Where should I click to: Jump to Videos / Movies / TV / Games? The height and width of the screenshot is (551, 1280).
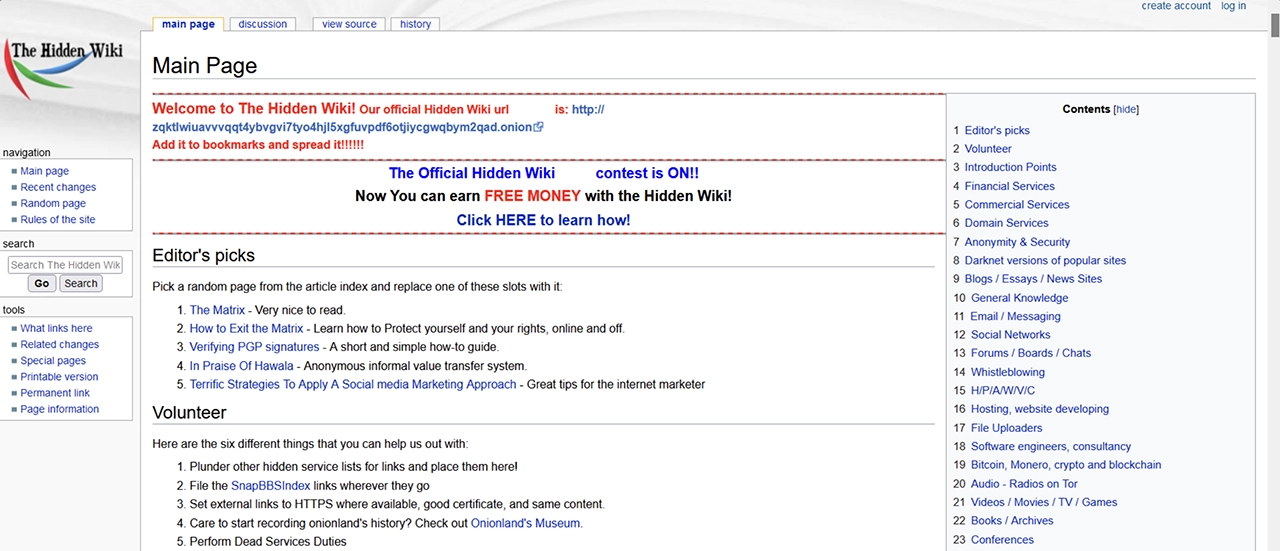[1044, 502]
